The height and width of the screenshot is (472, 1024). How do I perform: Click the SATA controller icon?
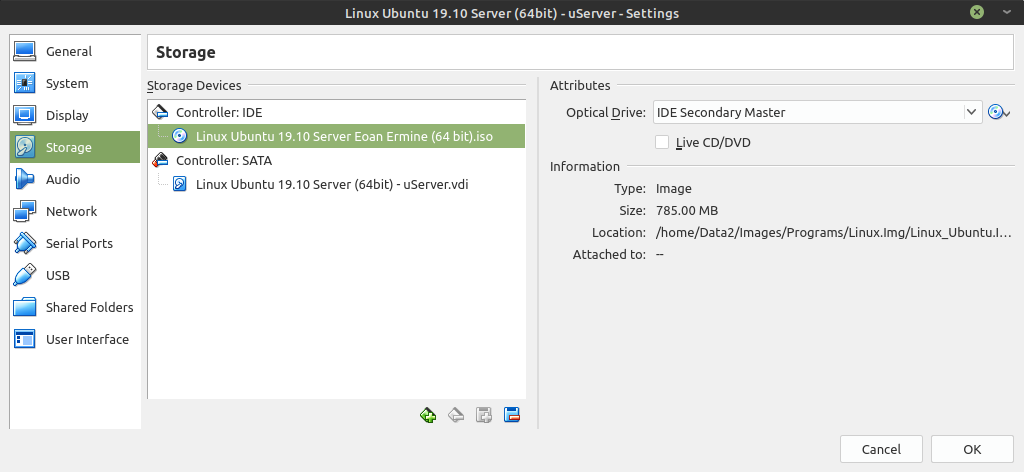click(x=160, y=160)
